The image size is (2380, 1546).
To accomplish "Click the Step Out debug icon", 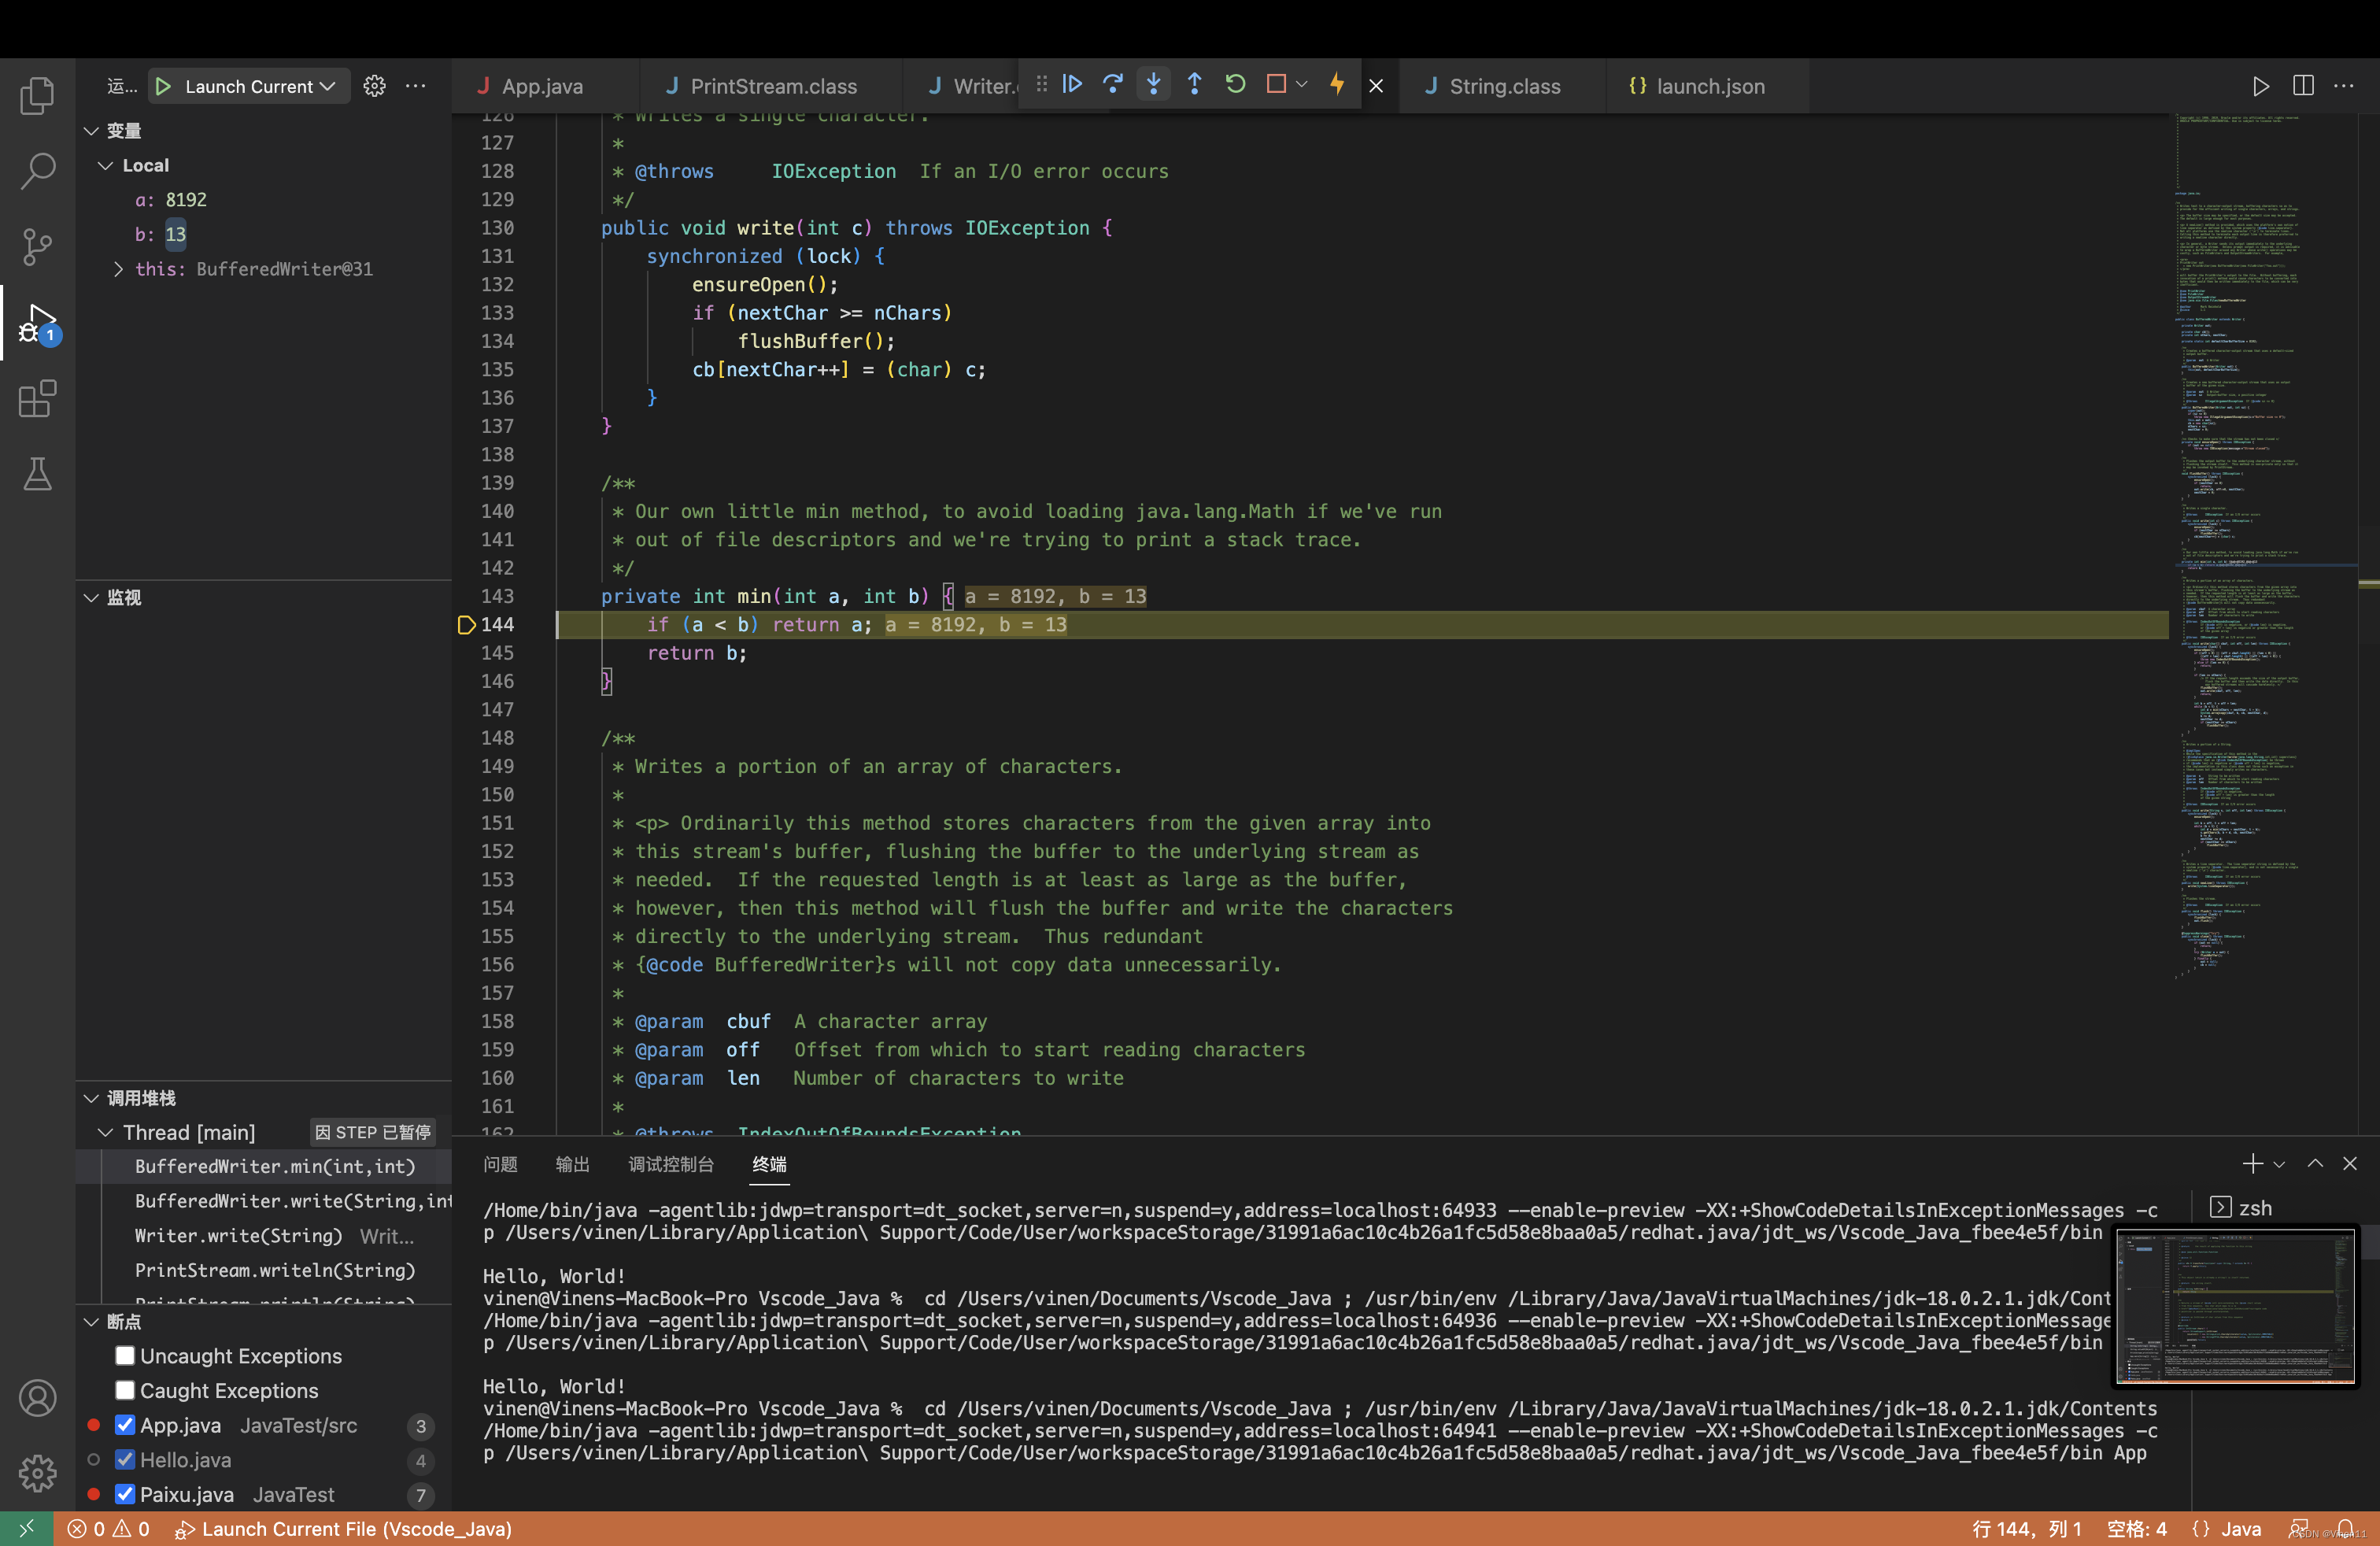I will click(1194, 85).
